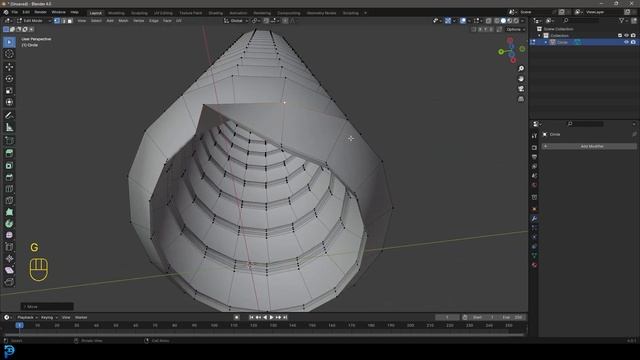Collapse the Collection tree in outliner
This screenshot has width=640, height=360.
(x=539, y=36)
